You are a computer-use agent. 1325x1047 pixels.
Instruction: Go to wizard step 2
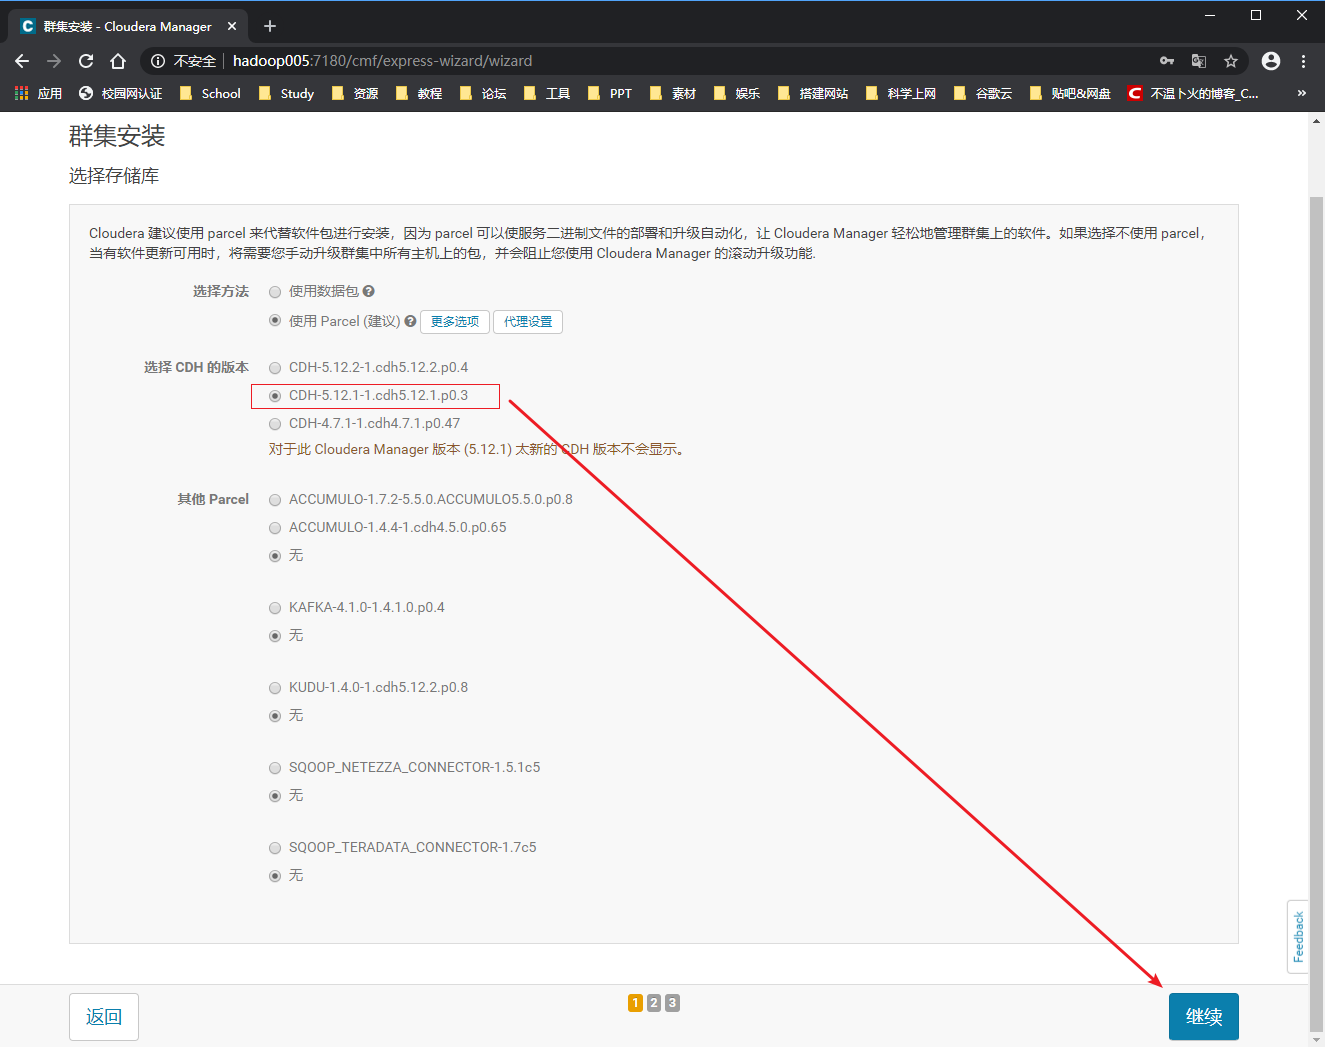(654, 1003)
